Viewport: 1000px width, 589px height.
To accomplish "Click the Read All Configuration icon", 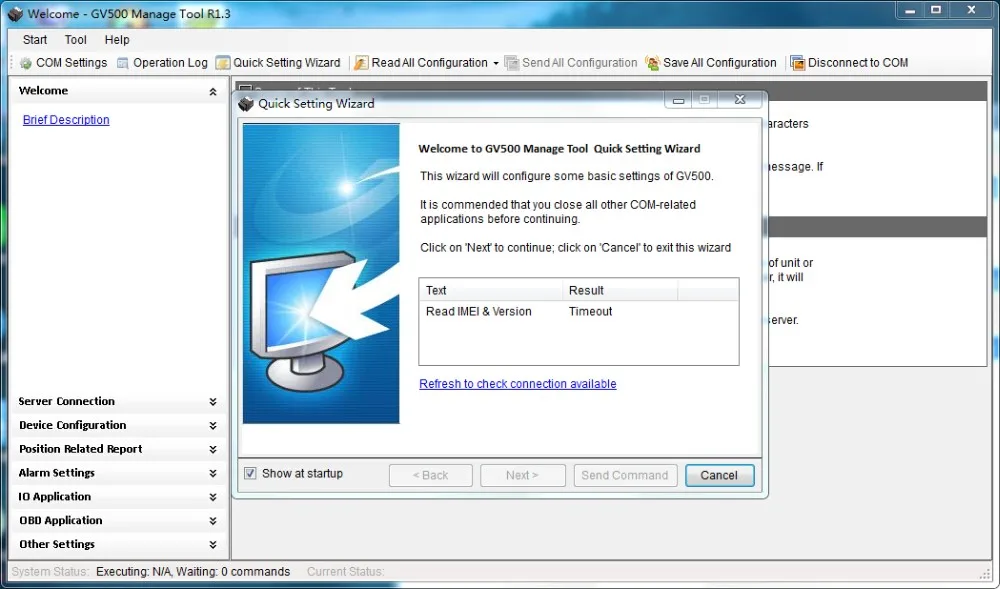I will point(361,63).
